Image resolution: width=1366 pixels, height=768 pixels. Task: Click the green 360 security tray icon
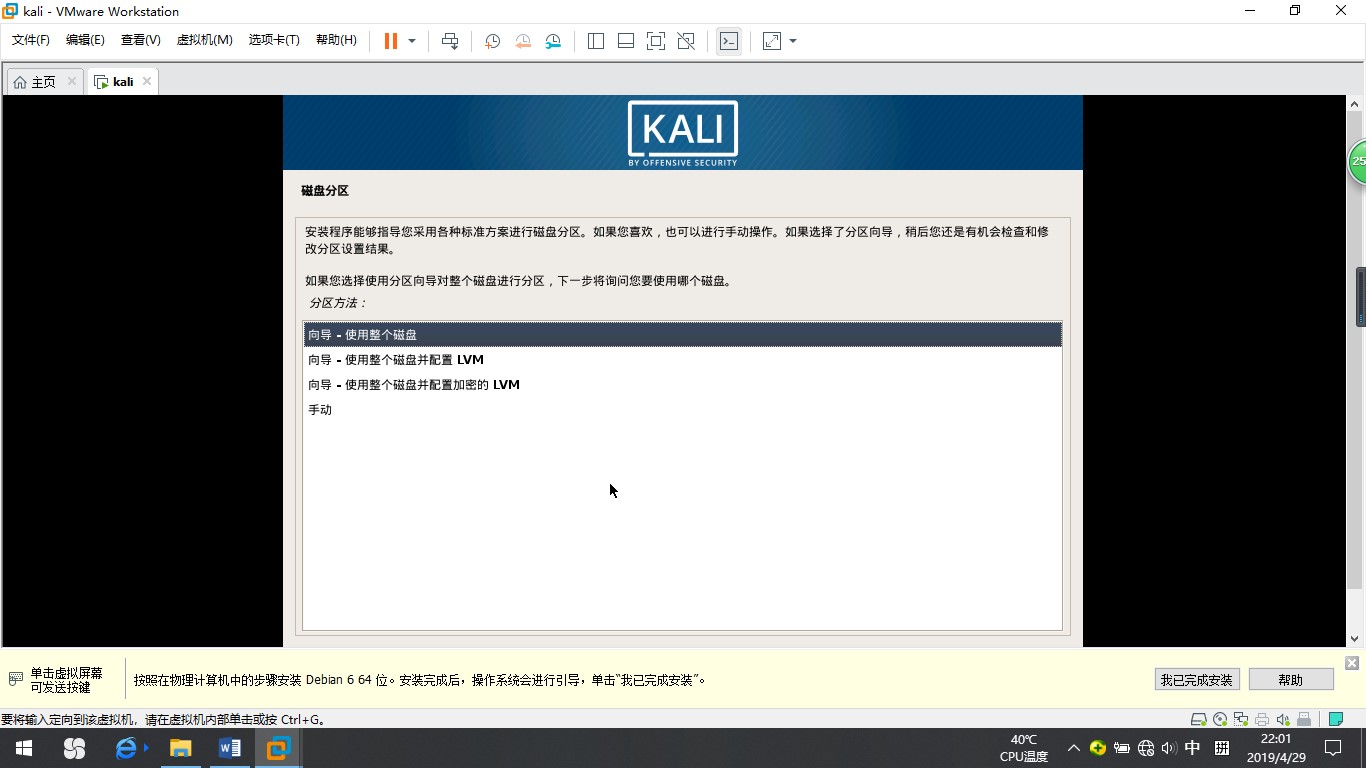(x=1098, y=748)
